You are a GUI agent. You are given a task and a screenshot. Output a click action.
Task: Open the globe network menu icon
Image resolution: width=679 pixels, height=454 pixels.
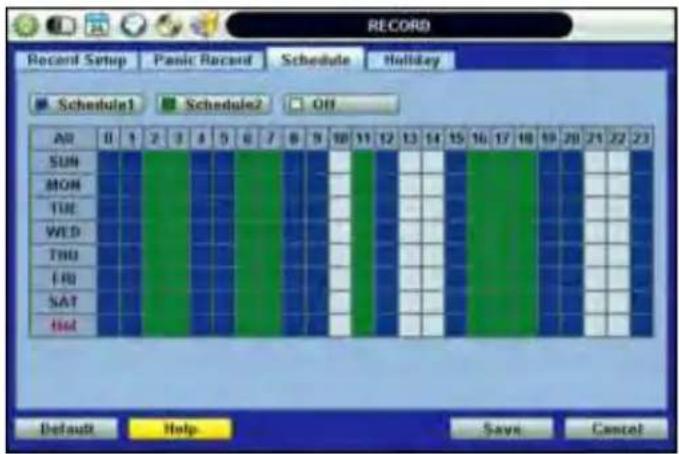point(168,26)
